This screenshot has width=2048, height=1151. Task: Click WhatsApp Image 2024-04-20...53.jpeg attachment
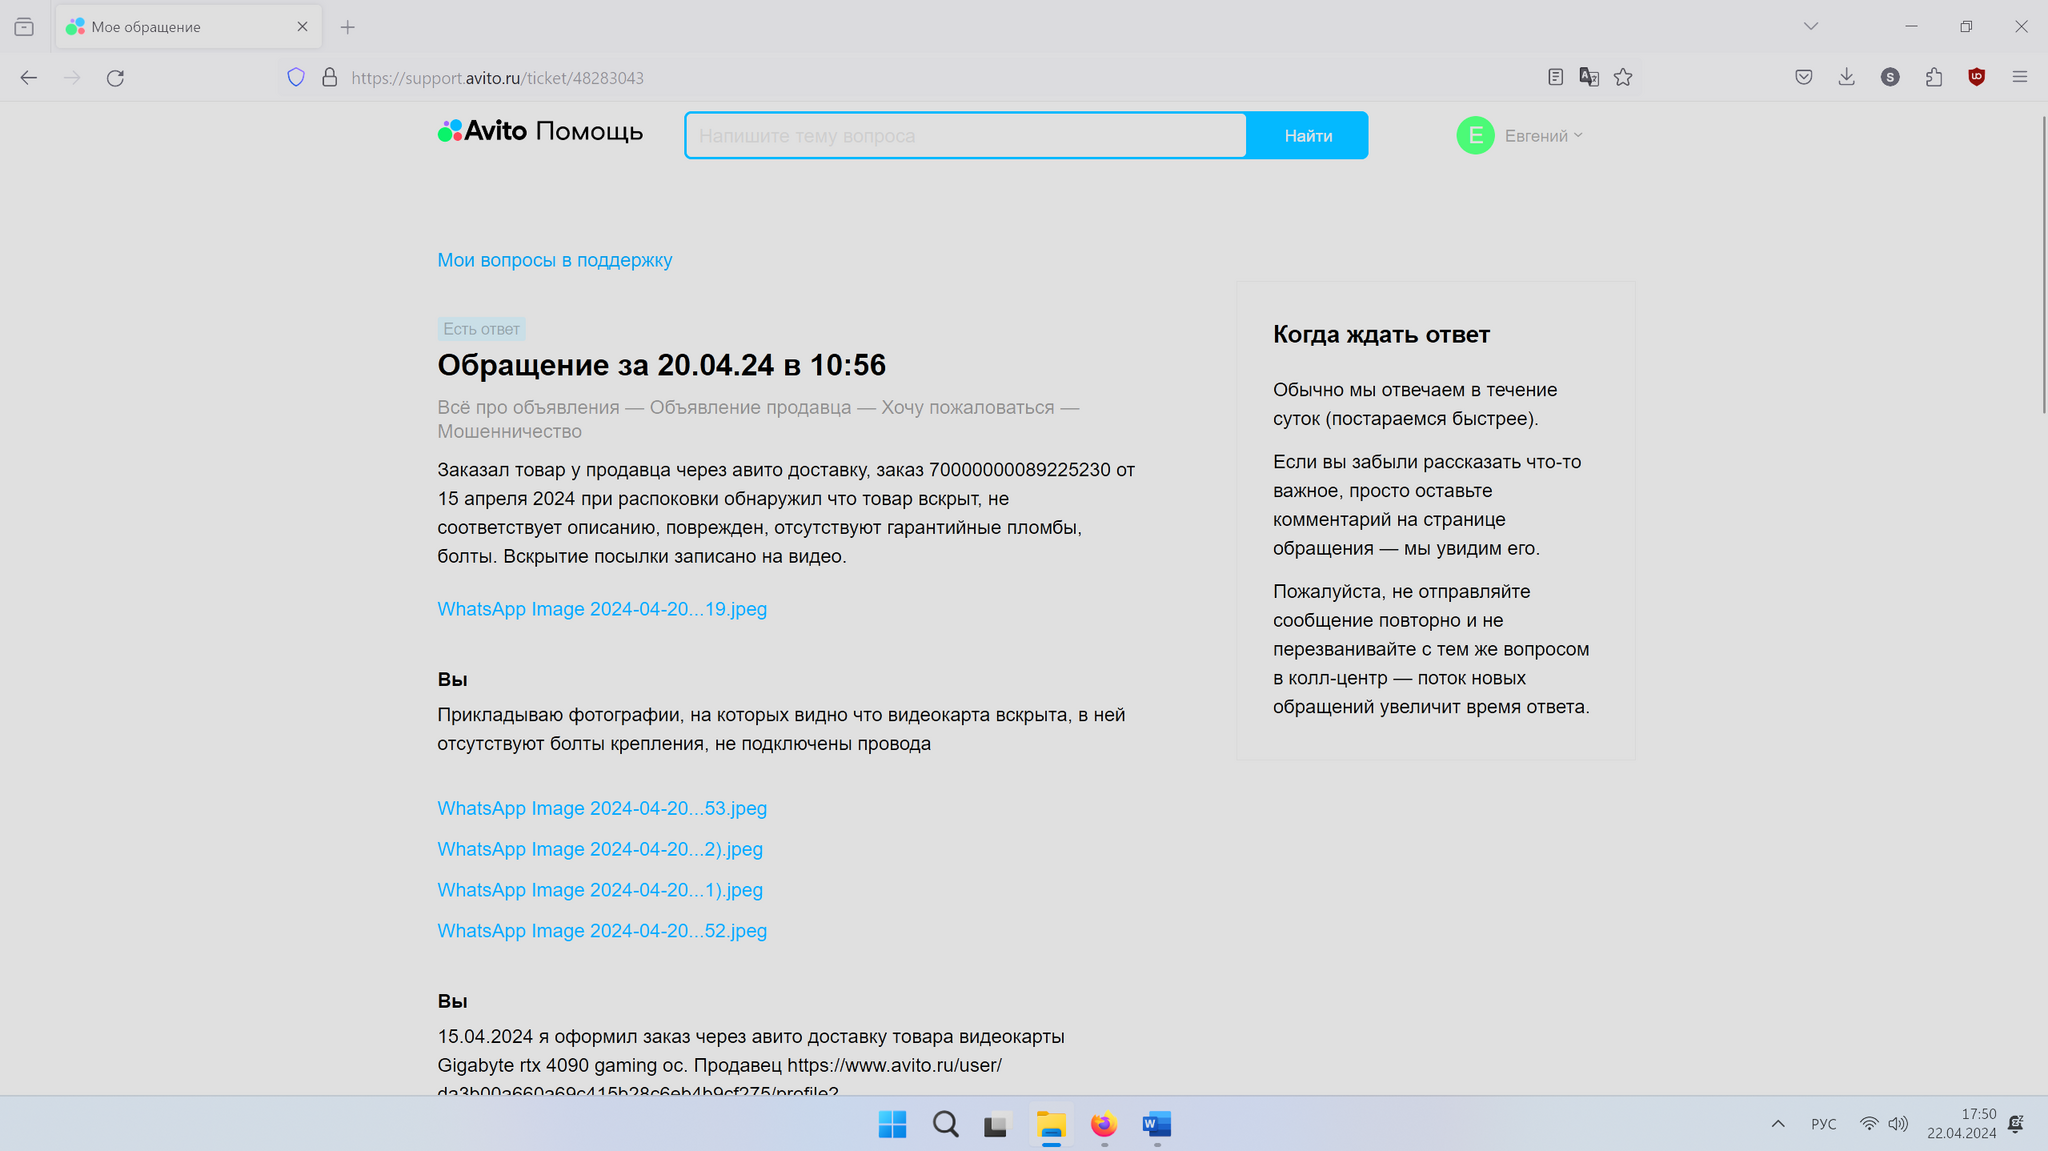click(x=602, y=806)
